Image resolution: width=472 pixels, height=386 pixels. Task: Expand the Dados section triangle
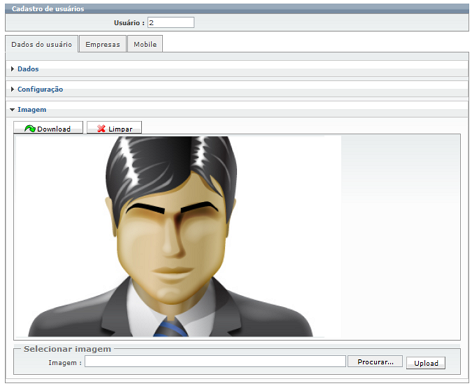tap(12, 69)
